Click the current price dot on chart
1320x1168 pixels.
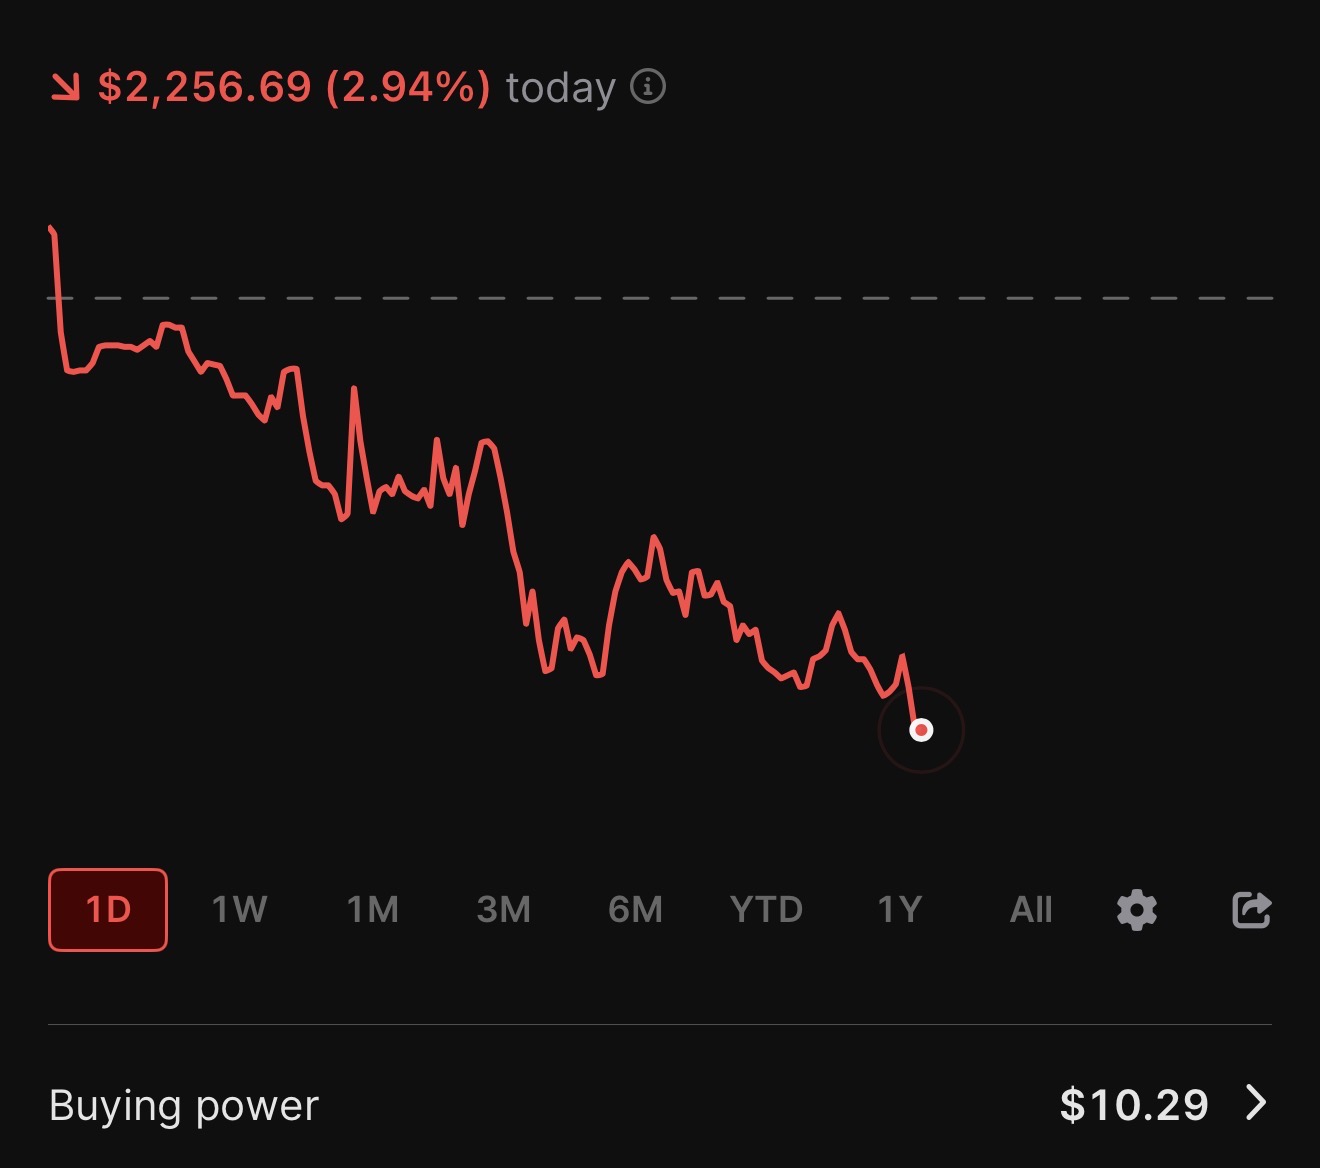[921, 730]
